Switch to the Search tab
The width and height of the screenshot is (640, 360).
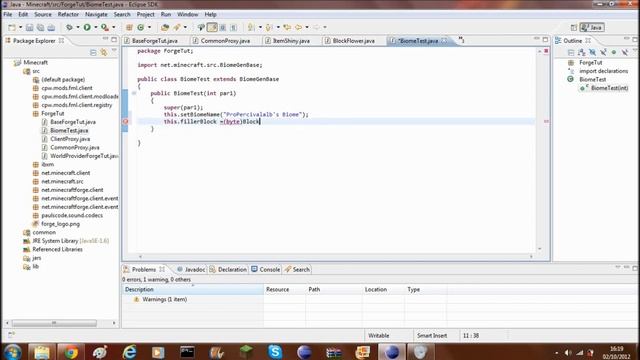coord(297,269)
